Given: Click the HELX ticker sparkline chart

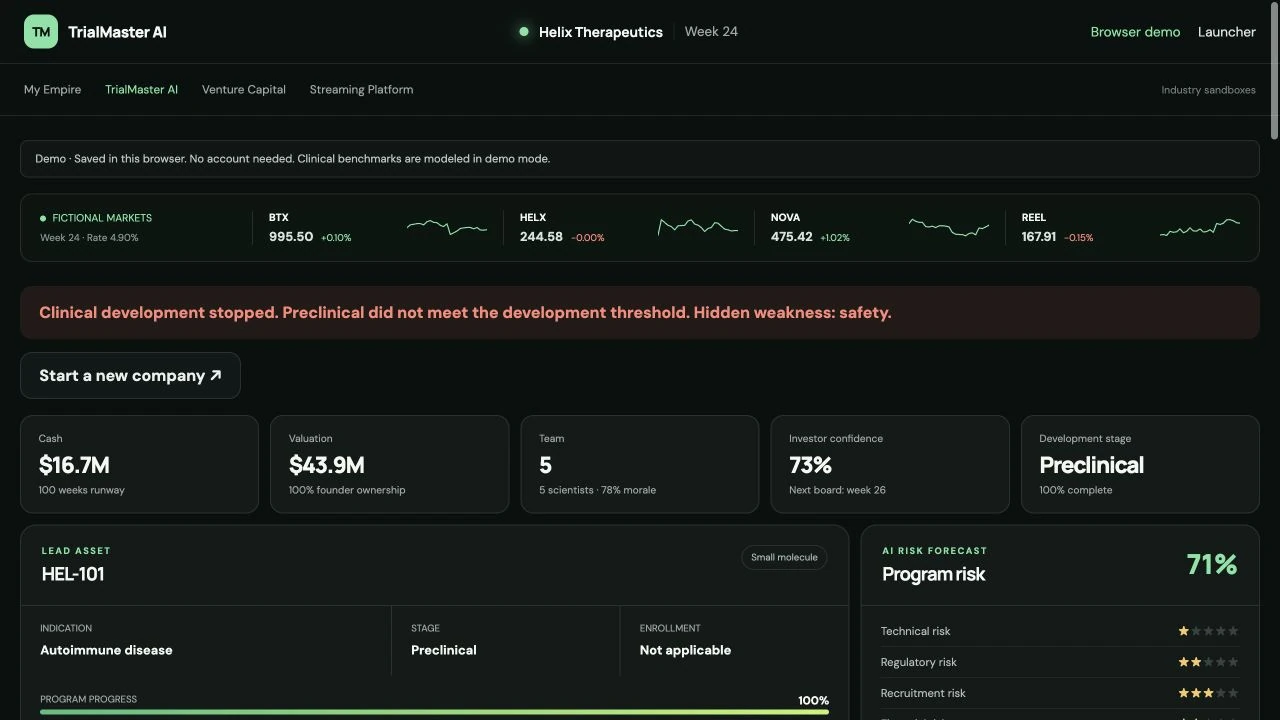Looking at the screenshot, I should coord(698,227).
